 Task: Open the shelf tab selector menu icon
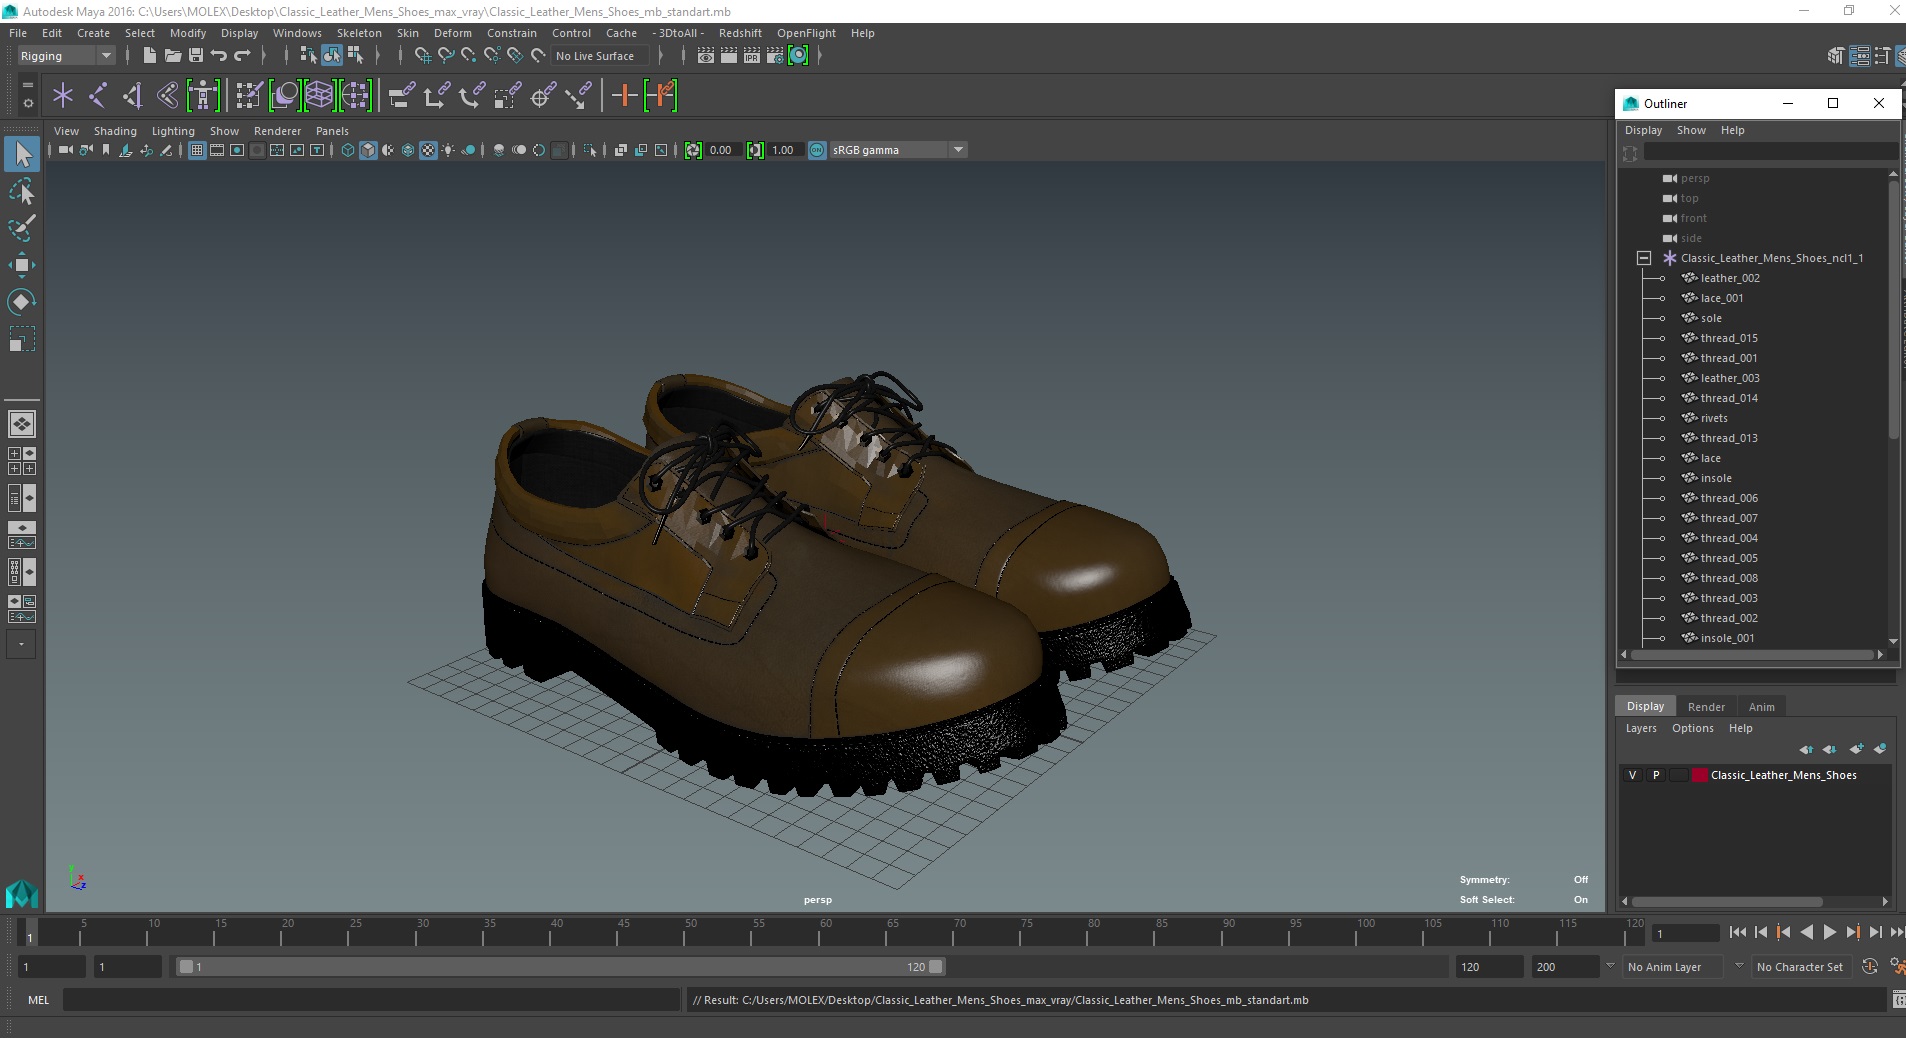pos(27,86)
